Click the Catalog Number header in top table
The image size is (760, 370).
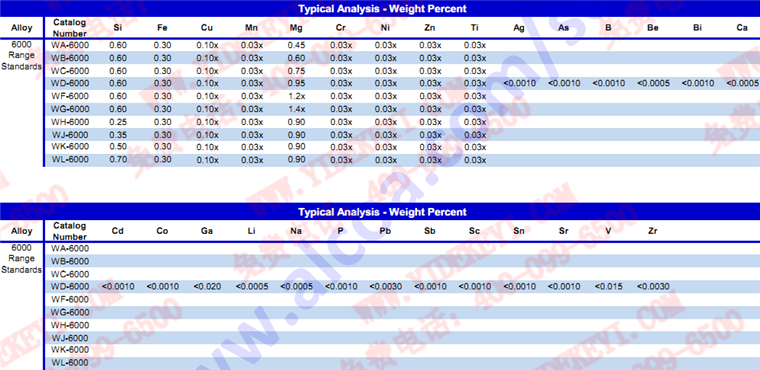[70, 28]
